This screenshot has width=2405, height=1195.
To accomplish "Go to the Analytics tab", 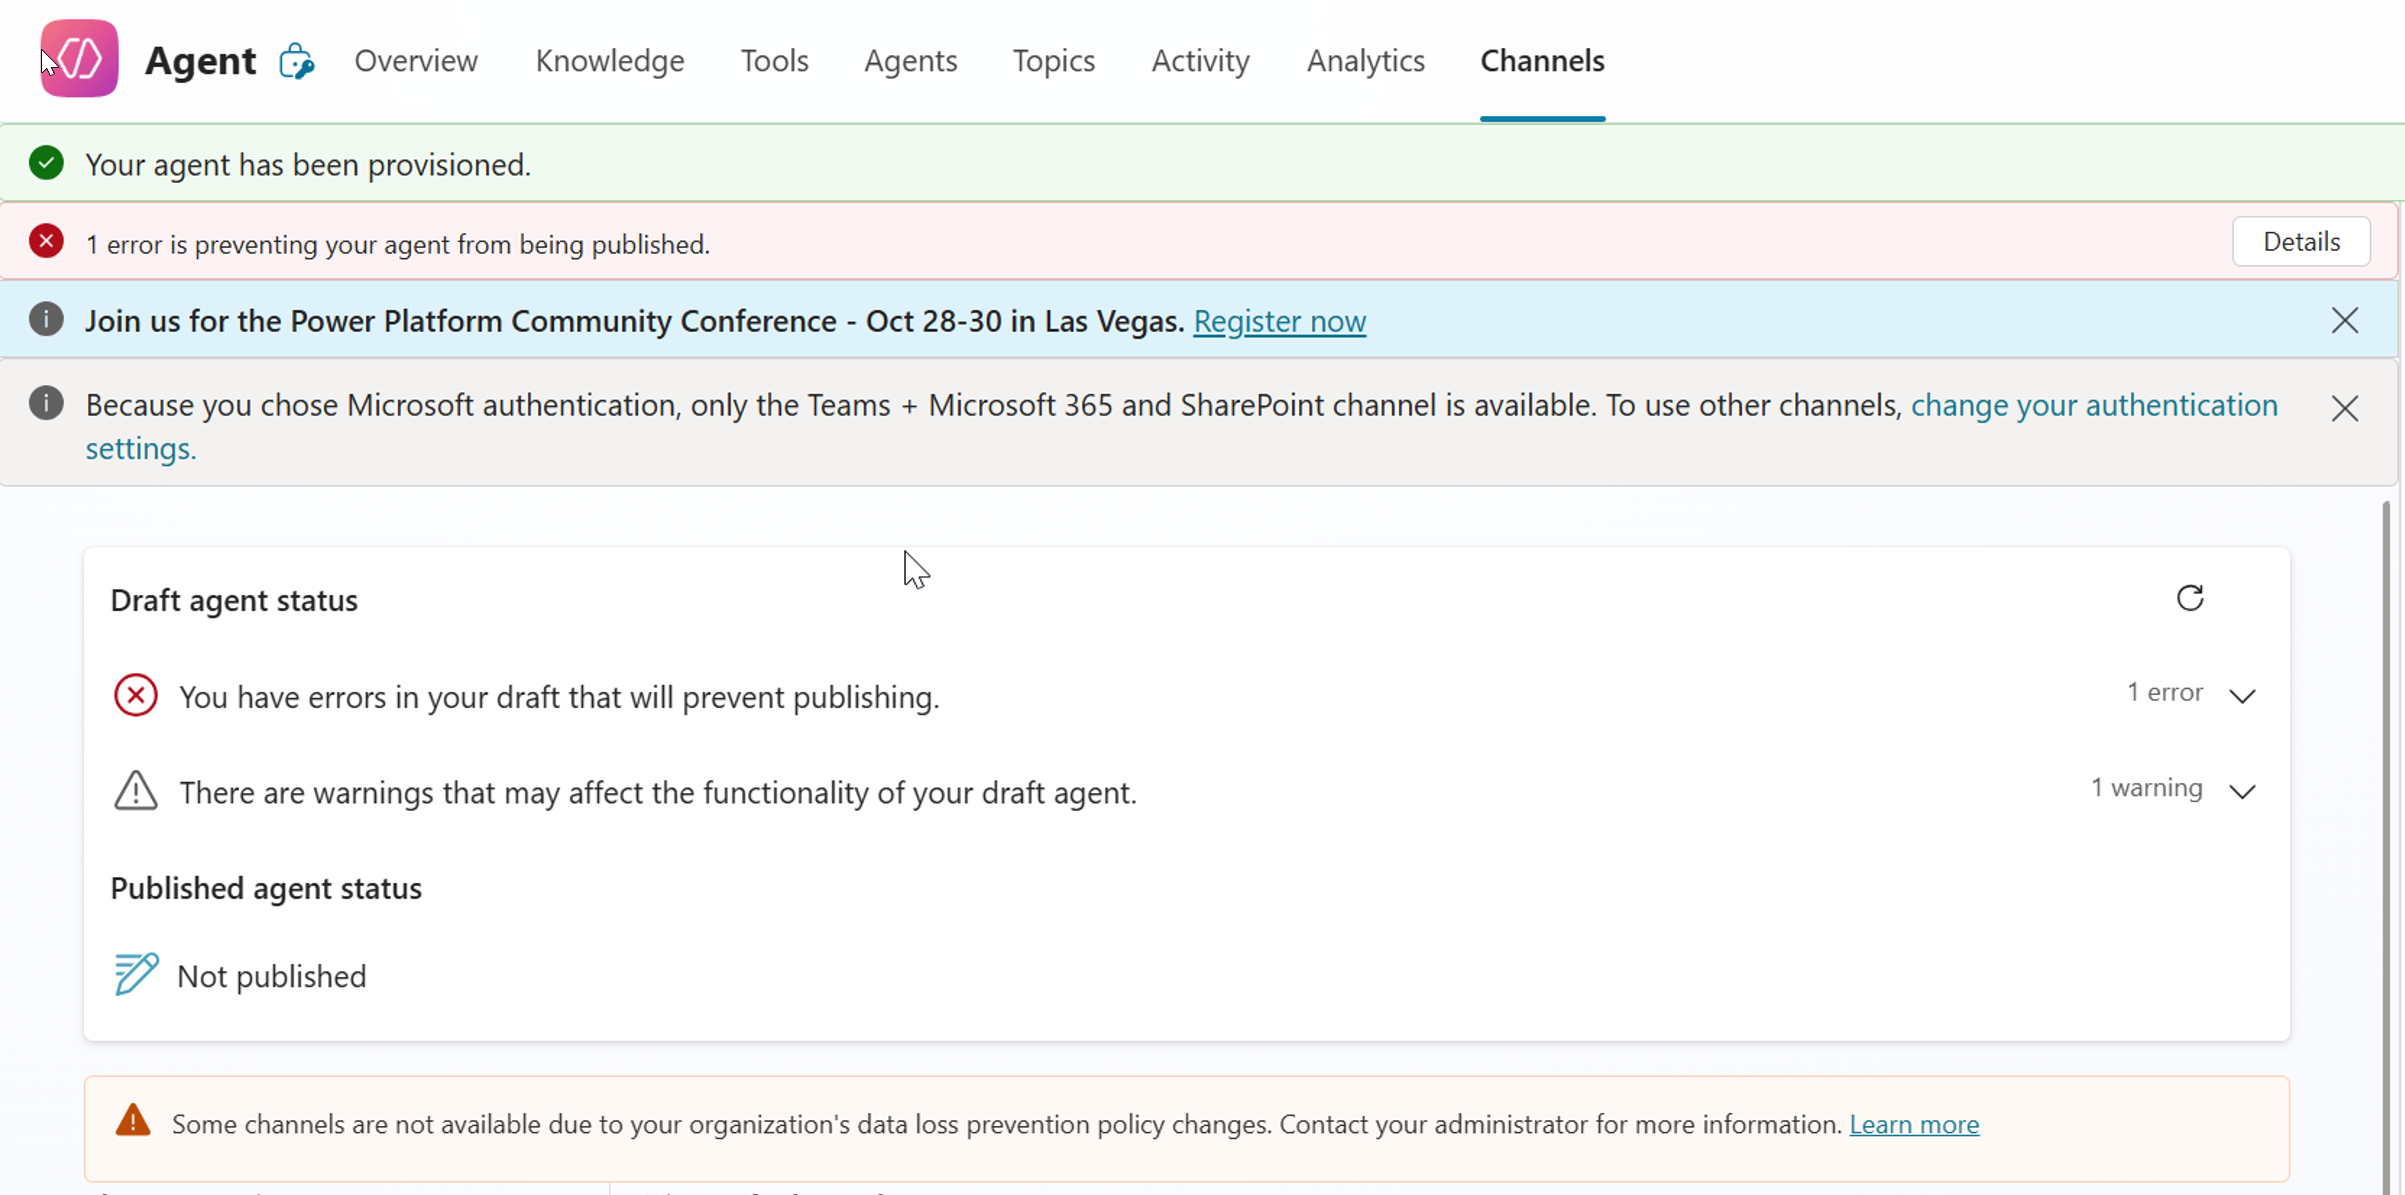I will (1365, 61).
